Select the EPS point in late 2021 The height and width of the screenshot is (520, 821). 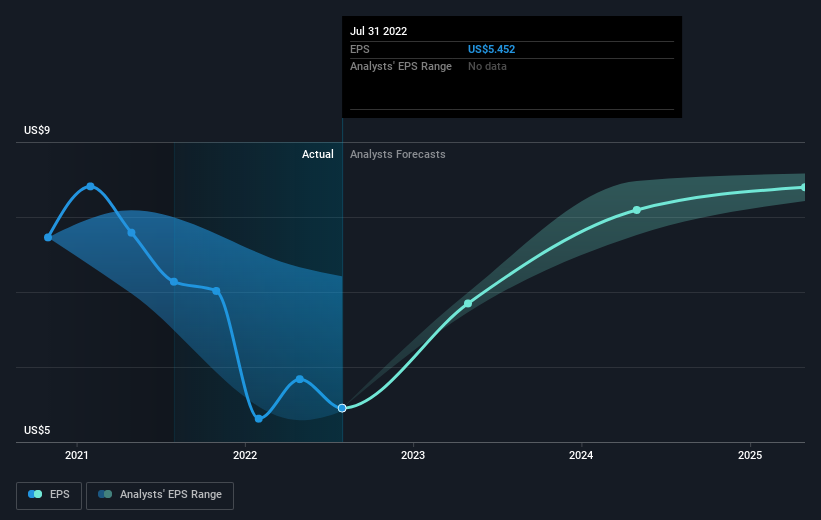(216, 291)
